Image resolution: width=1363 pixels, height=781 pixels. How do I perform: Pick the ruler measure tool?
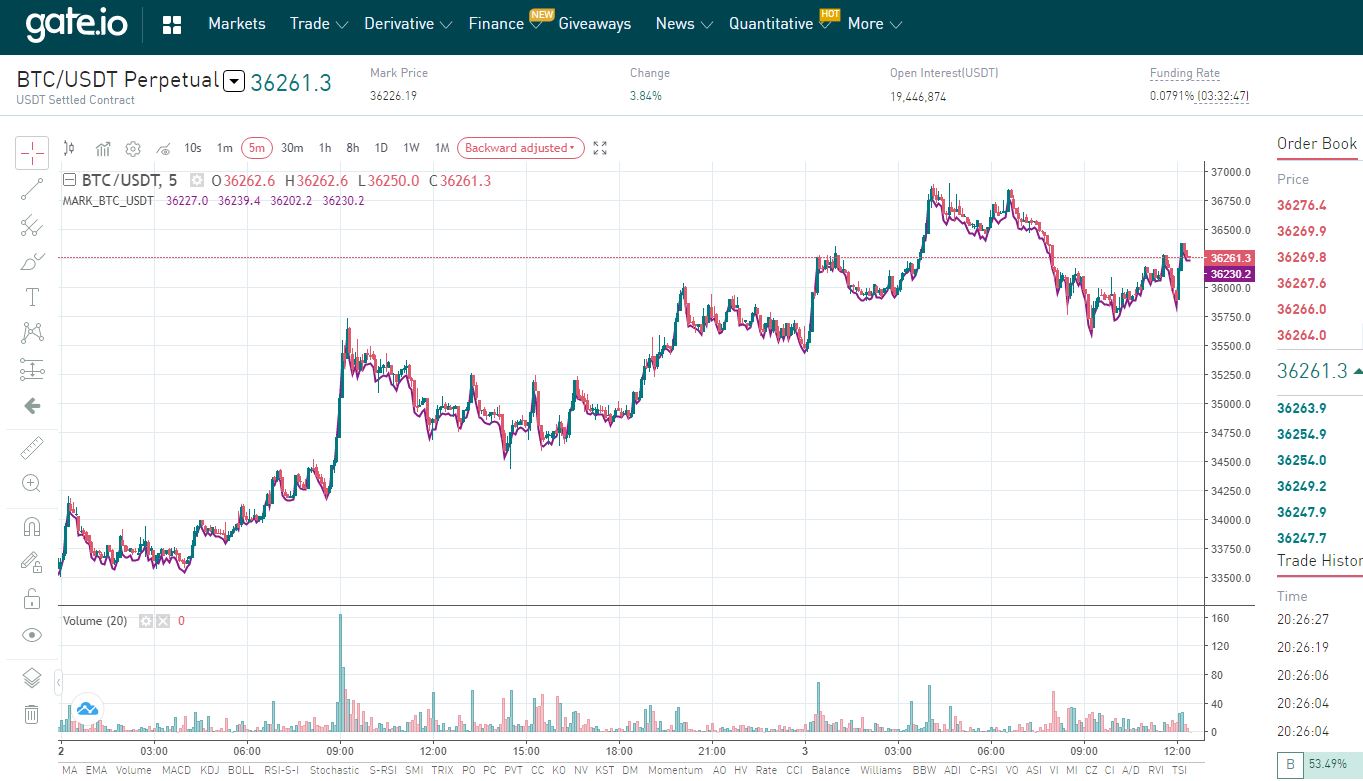click(x=32, y=447)
